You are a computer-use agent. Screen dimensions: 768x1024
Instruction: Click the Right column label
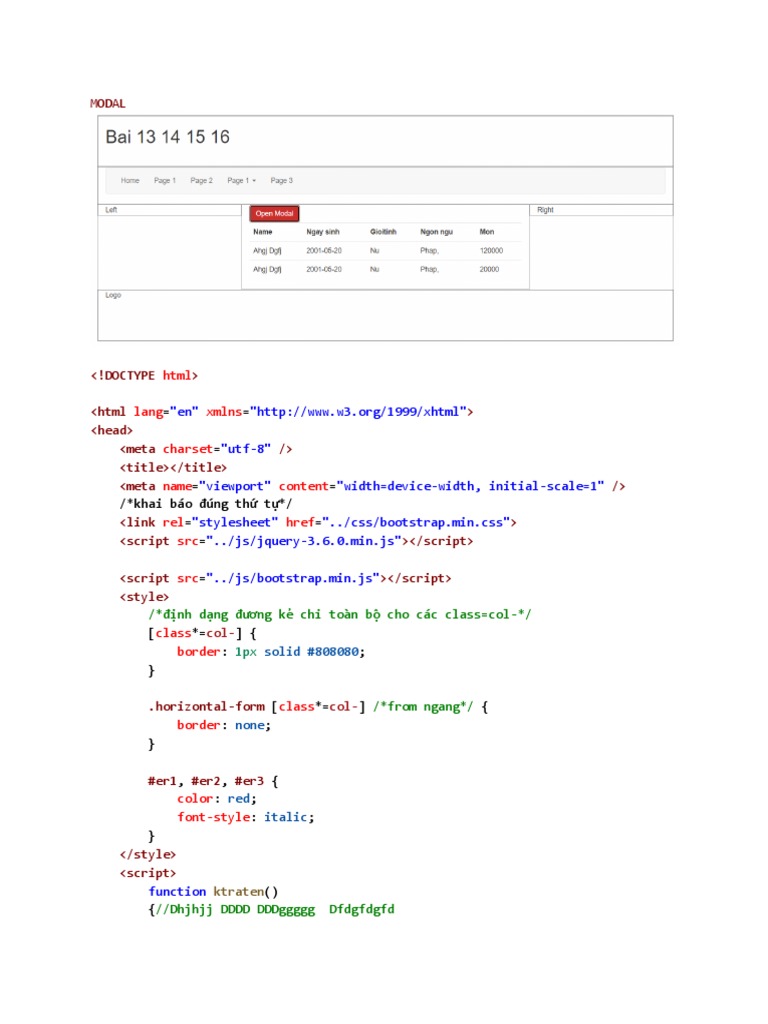click(545, 210)
